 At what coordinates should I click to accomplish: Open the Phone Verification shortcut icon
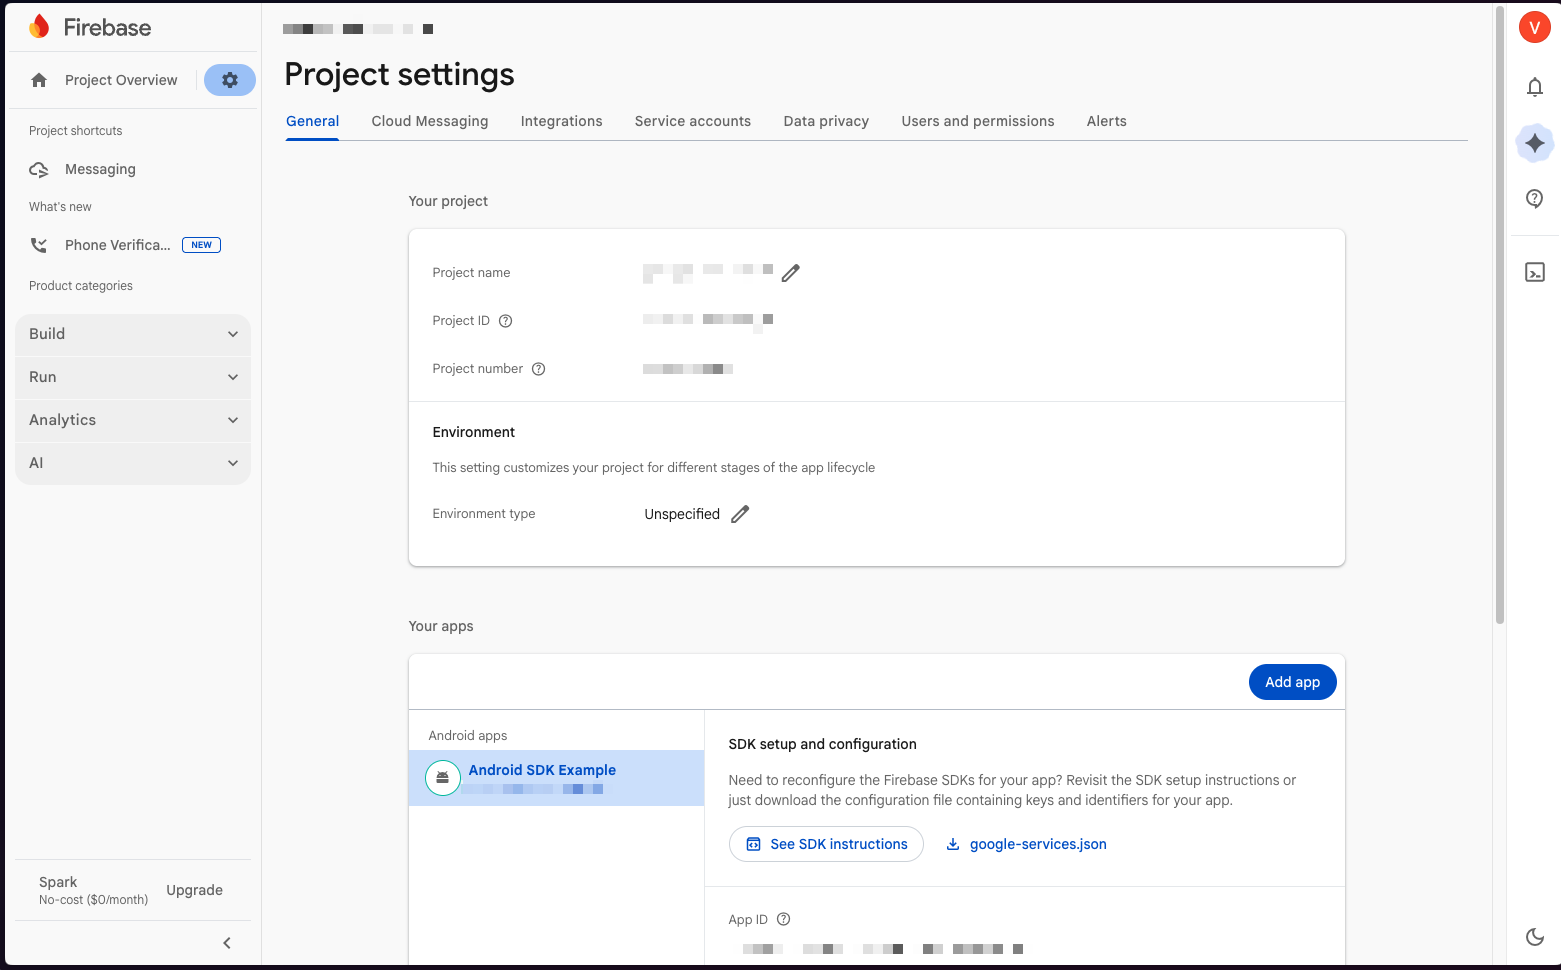tap(38, 244)
